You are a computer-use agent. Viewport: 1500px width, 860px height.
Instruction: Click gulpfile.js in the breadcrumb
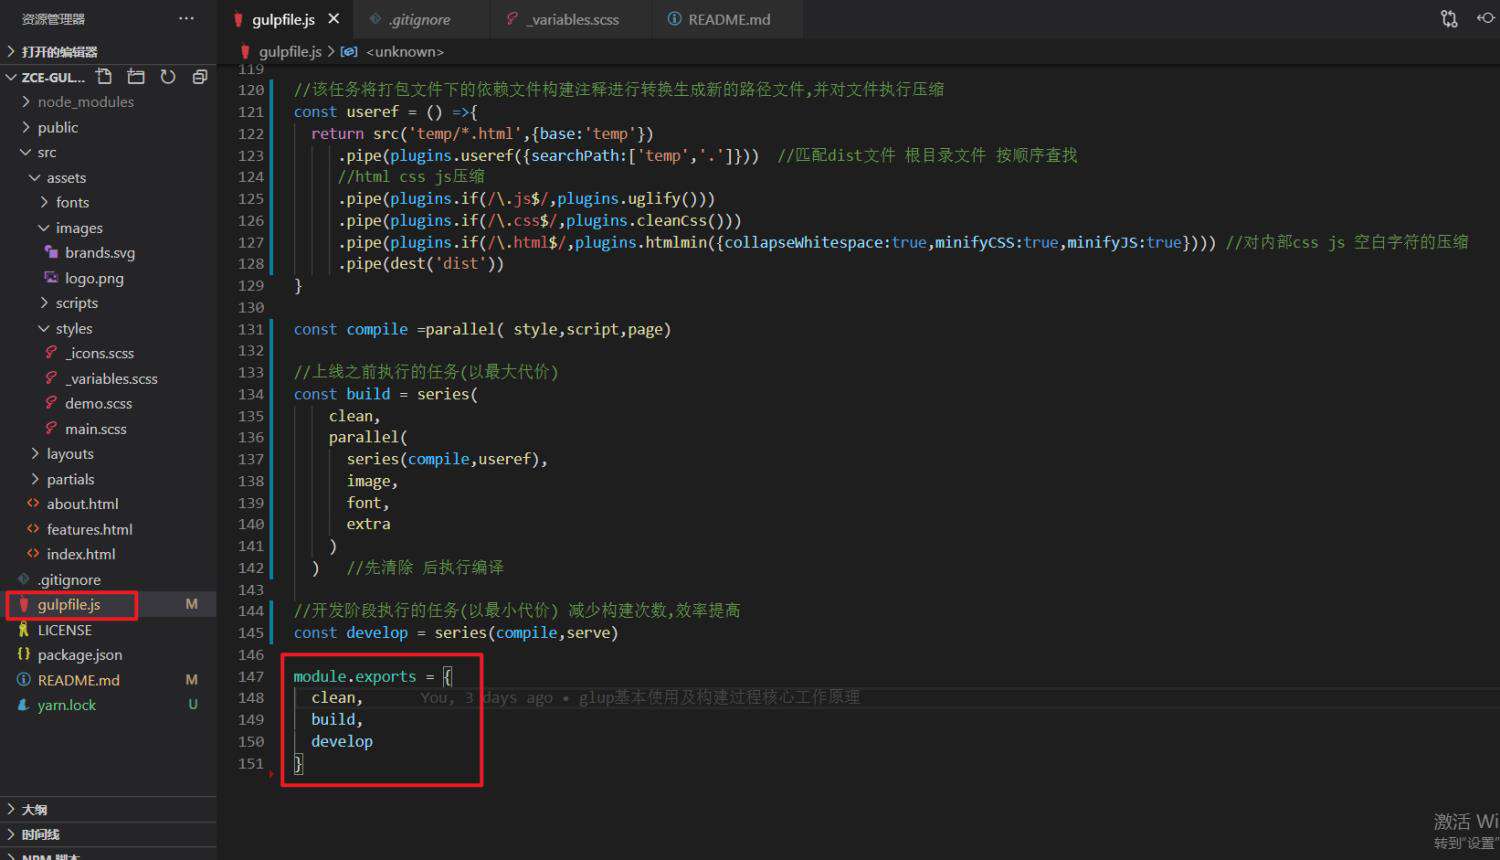[290, 52]
